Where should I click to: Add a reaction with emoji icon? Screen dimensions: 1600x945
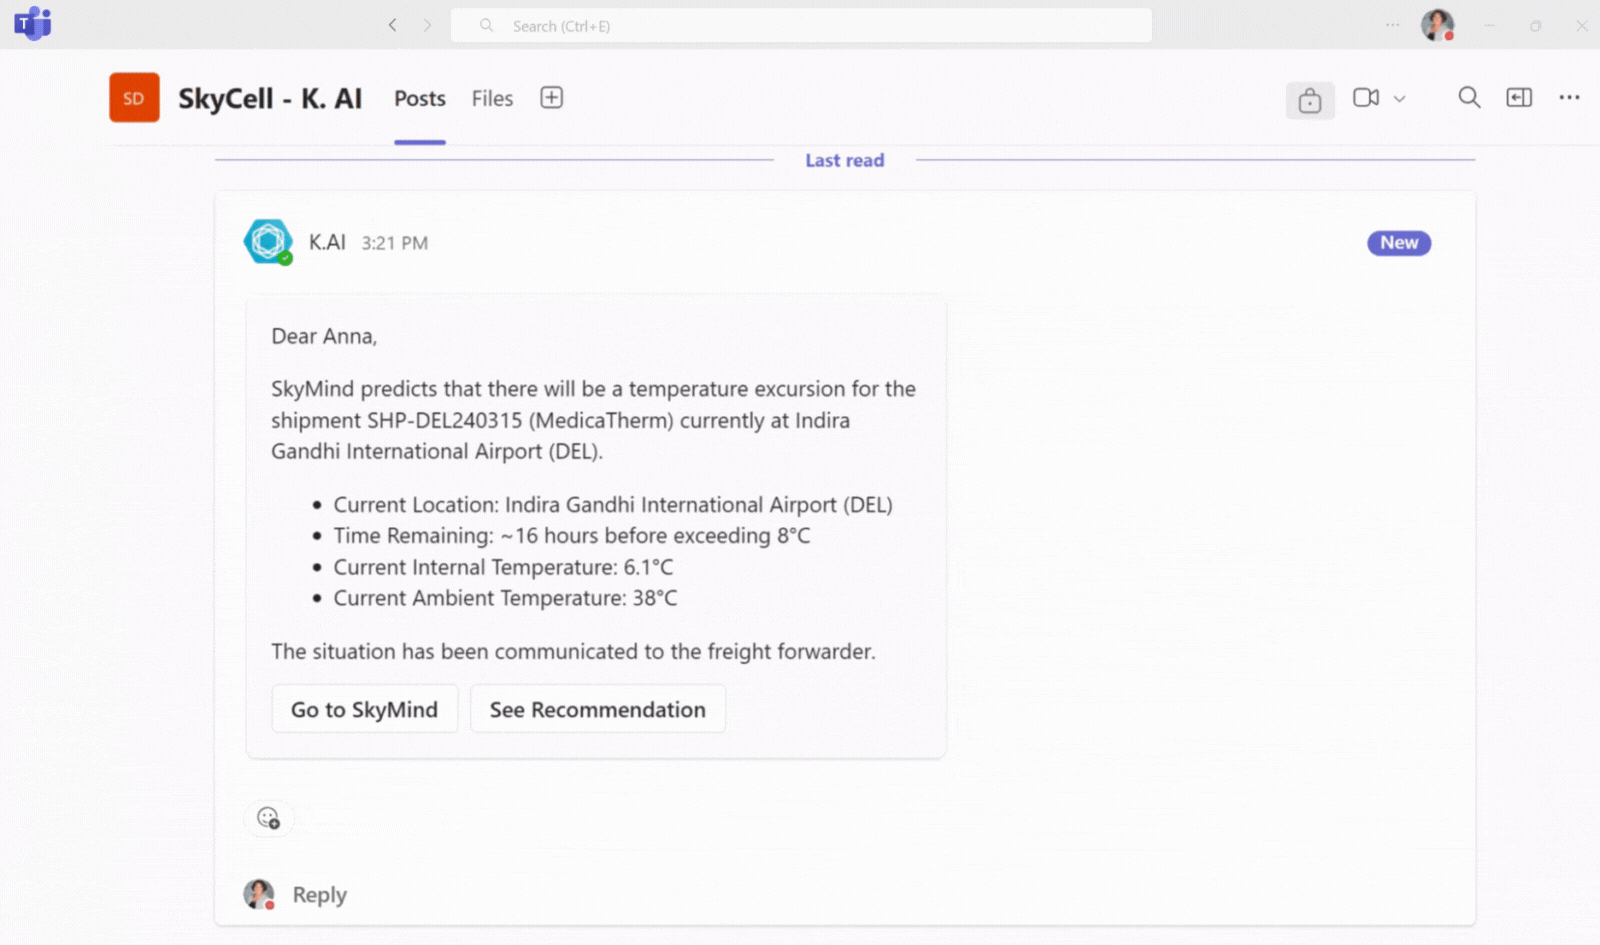coord(268,818)
